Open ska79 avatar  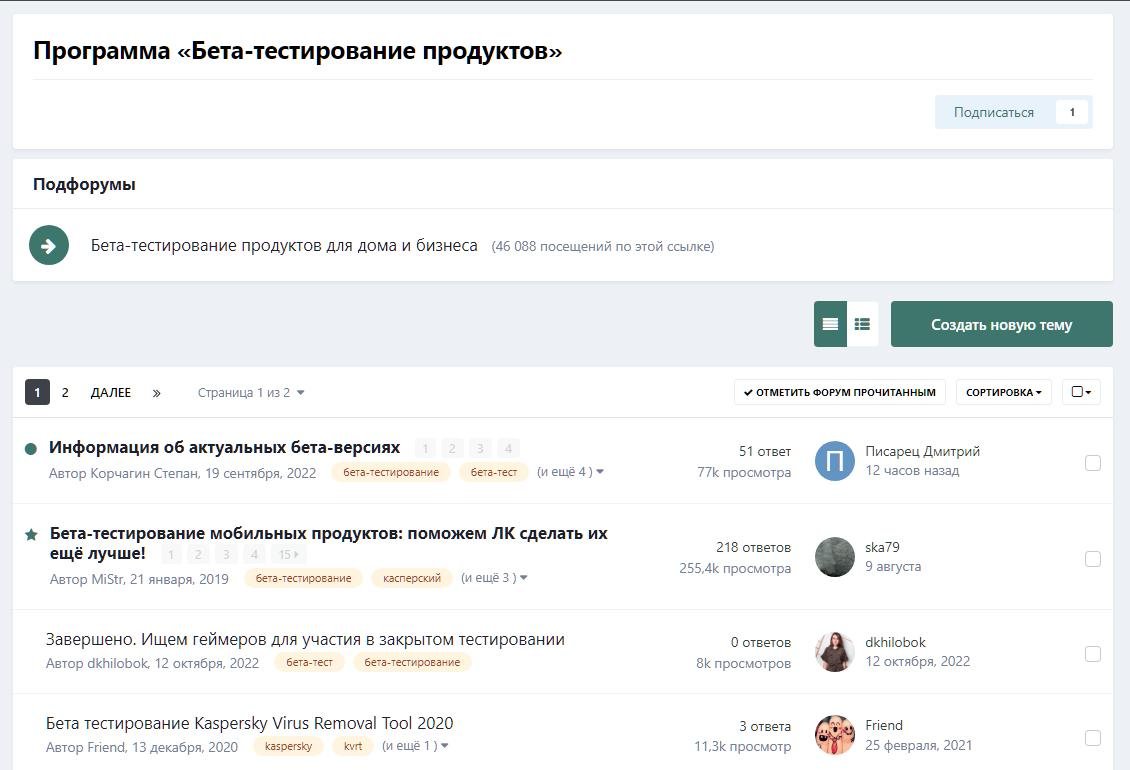pos(835,557)
